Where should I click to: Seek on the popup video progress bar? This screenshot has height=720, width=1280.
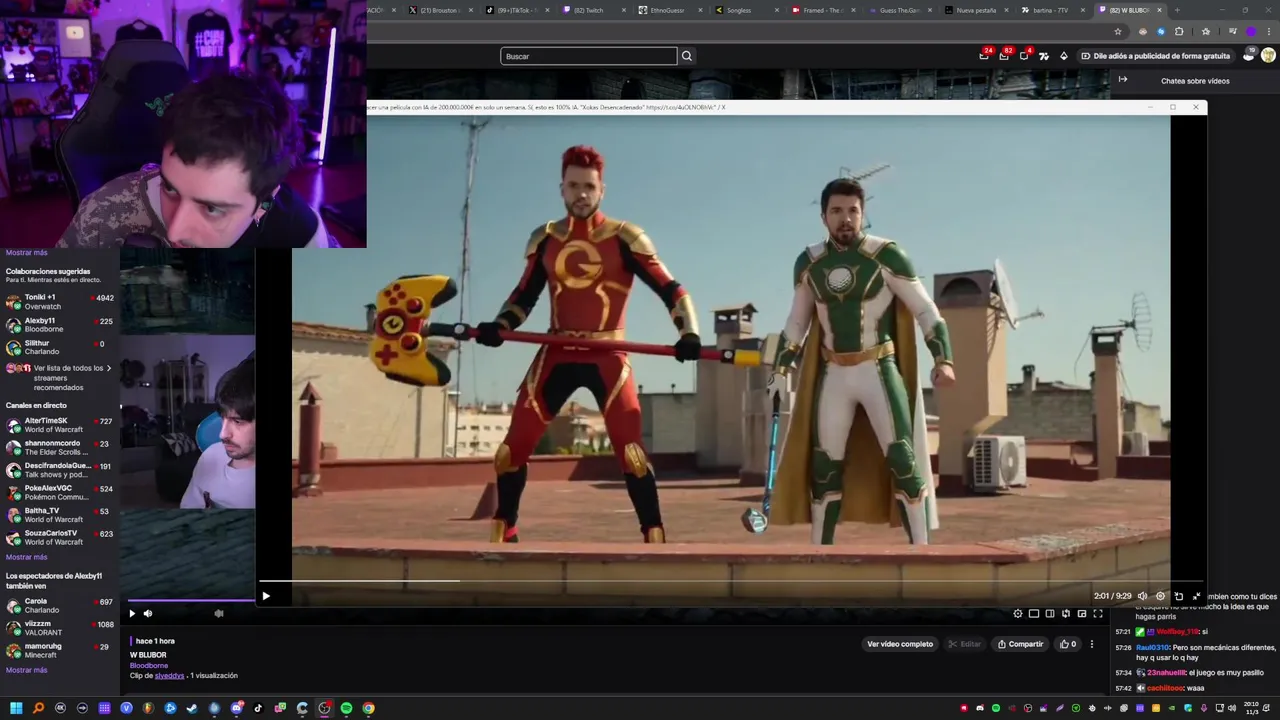(730, 581)
